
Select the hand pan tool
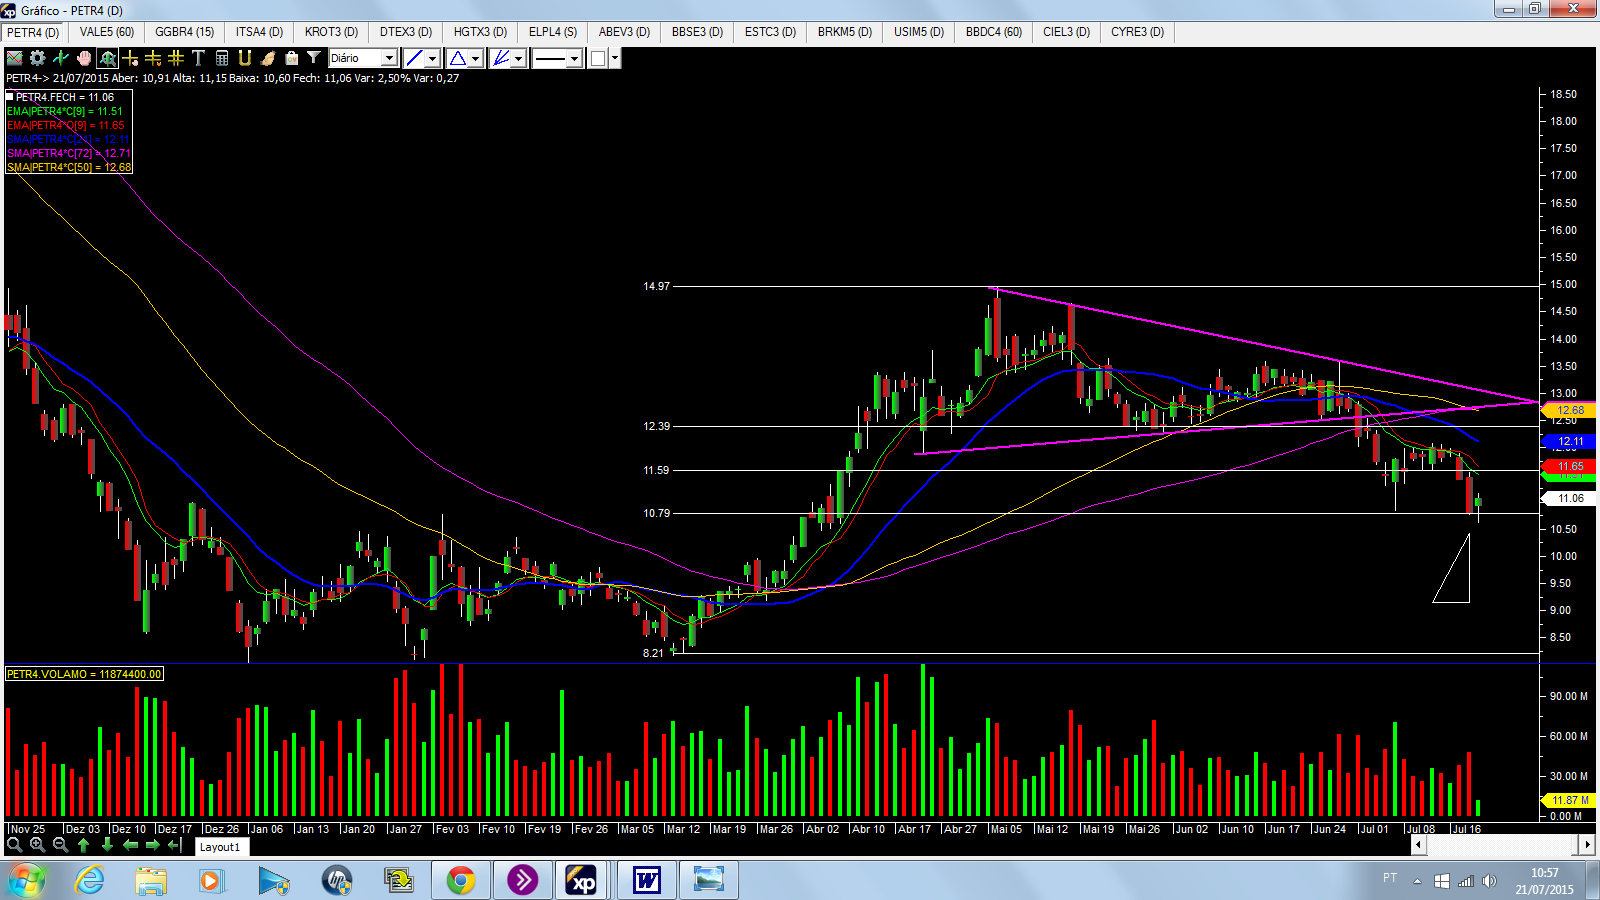(84, 58)
